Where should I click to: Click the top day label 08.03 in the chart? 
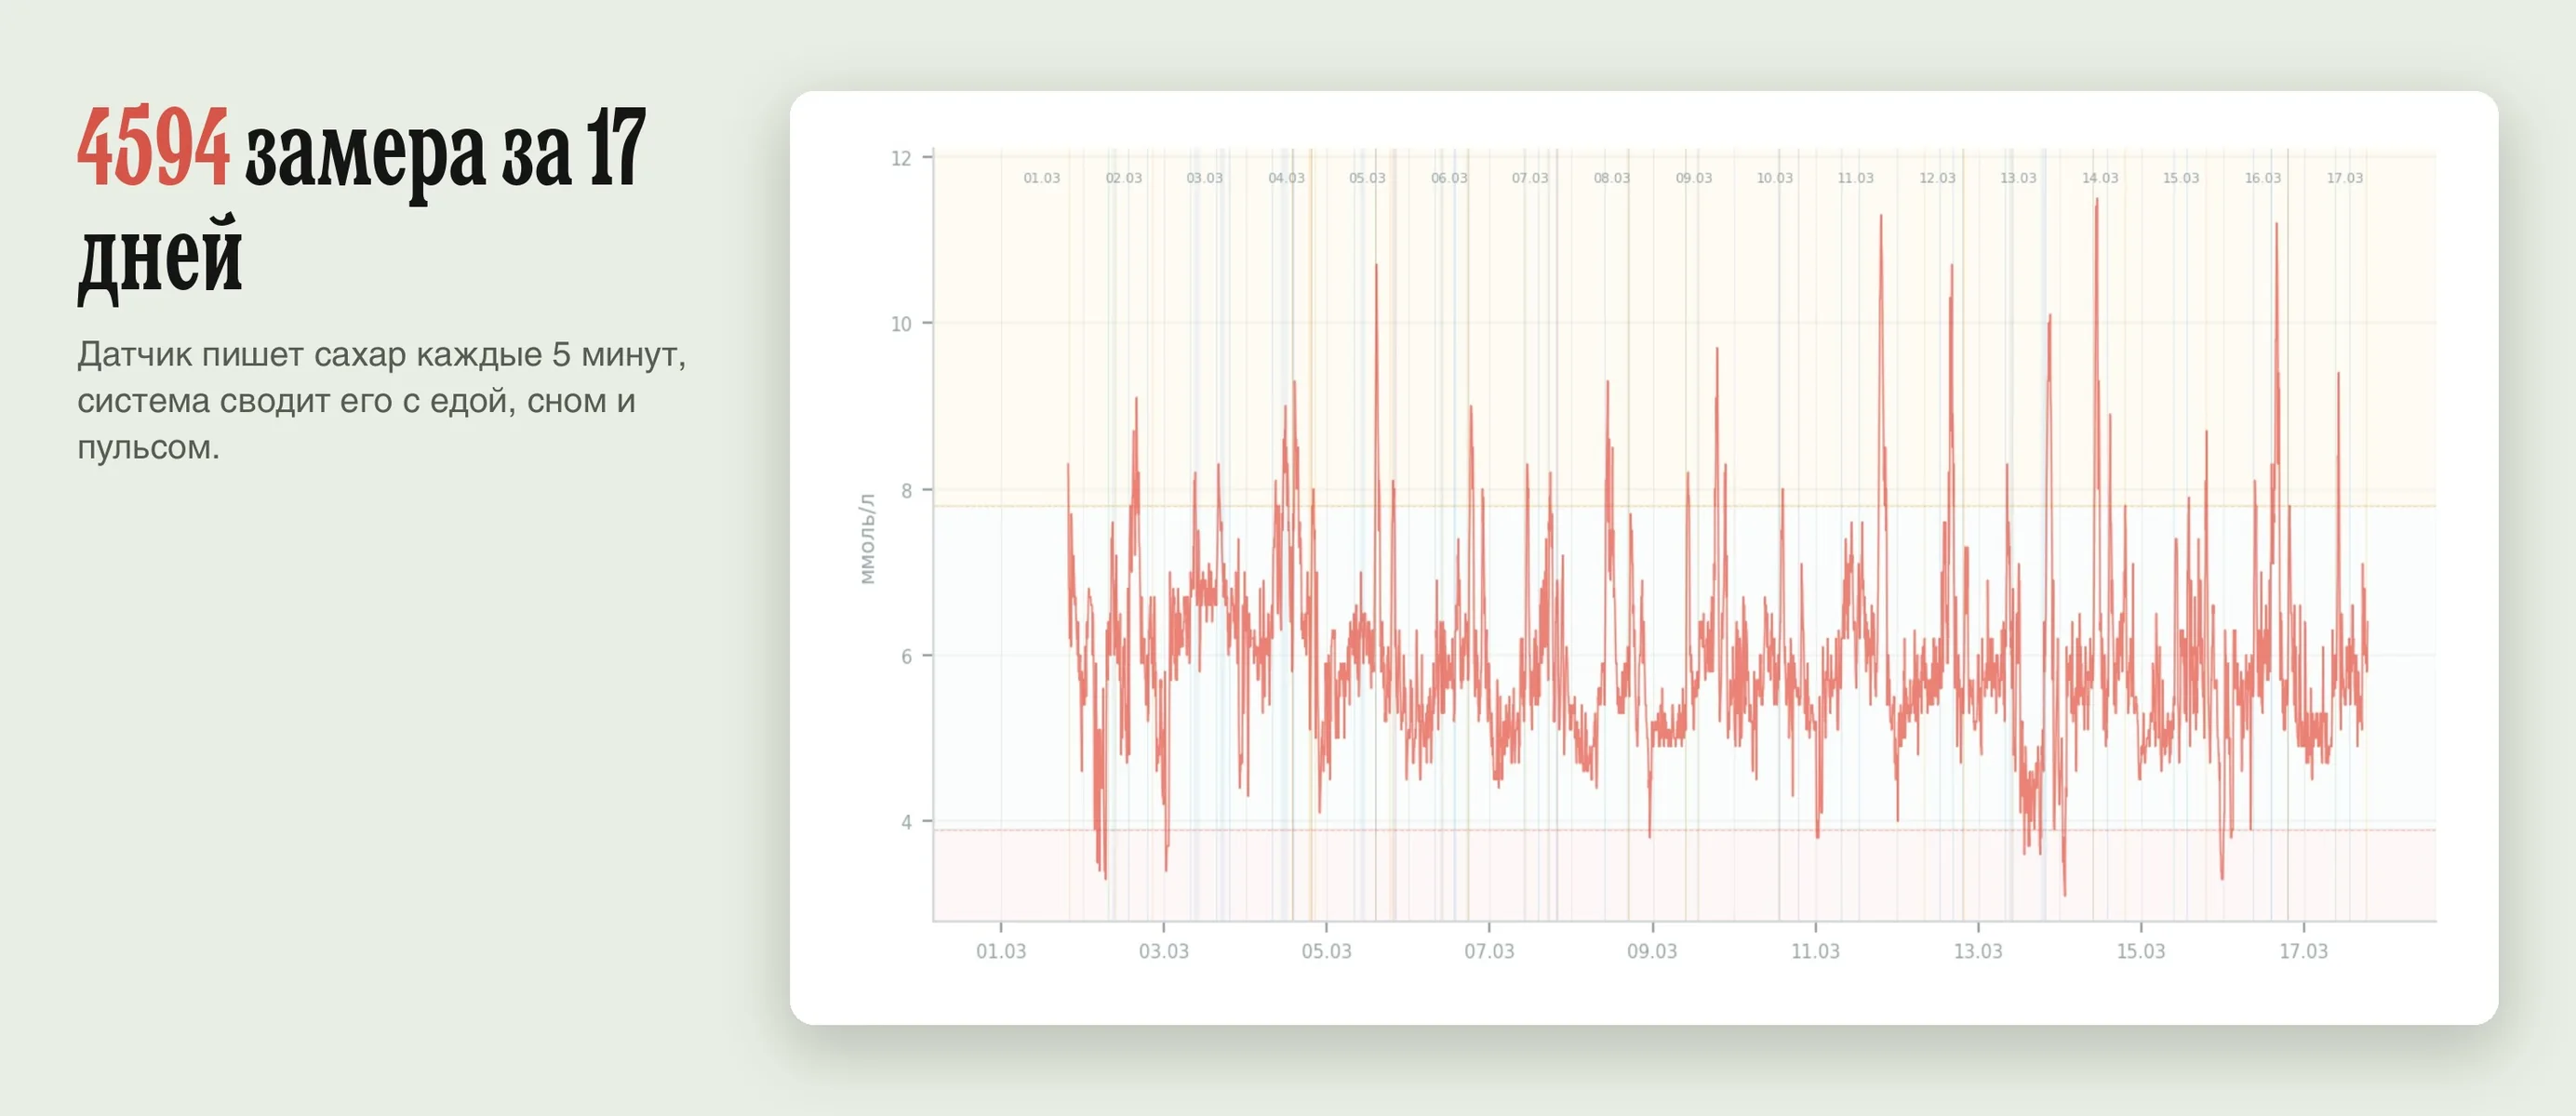(x=1612, y=178)
